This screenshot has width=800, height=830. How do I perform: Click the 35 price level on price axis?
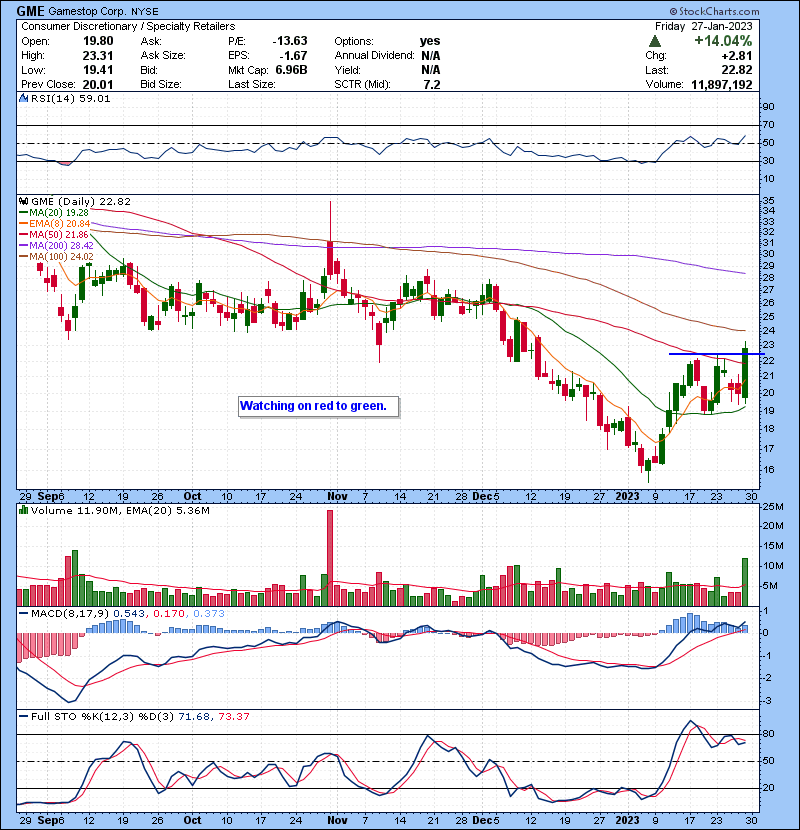768,201
